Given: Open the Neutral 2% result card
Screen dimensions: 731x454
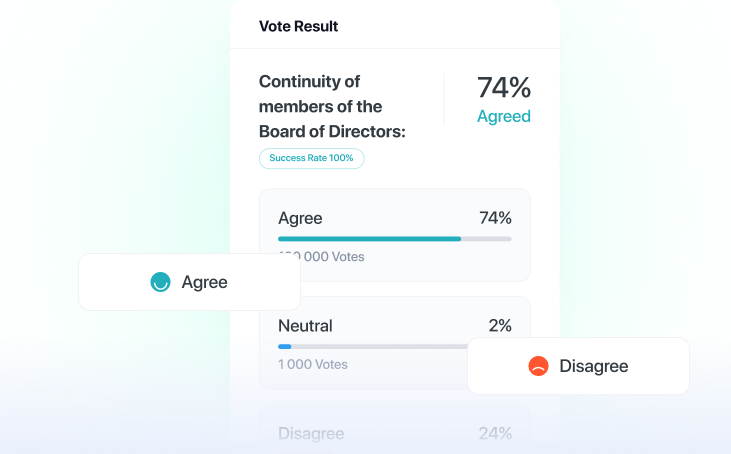Looking at the screenshot, I should (394, 343).
